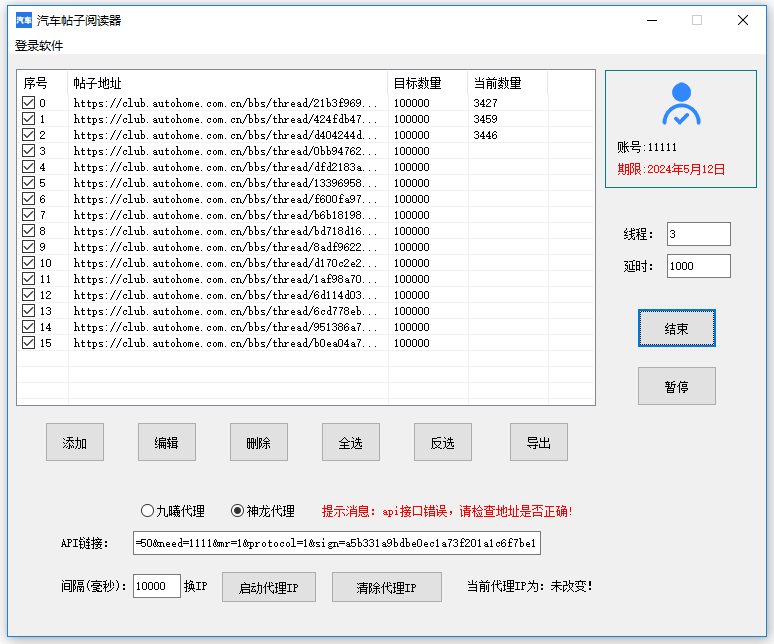
Task: Click target count 100000 in row 15
Action: tap(412, 343)
